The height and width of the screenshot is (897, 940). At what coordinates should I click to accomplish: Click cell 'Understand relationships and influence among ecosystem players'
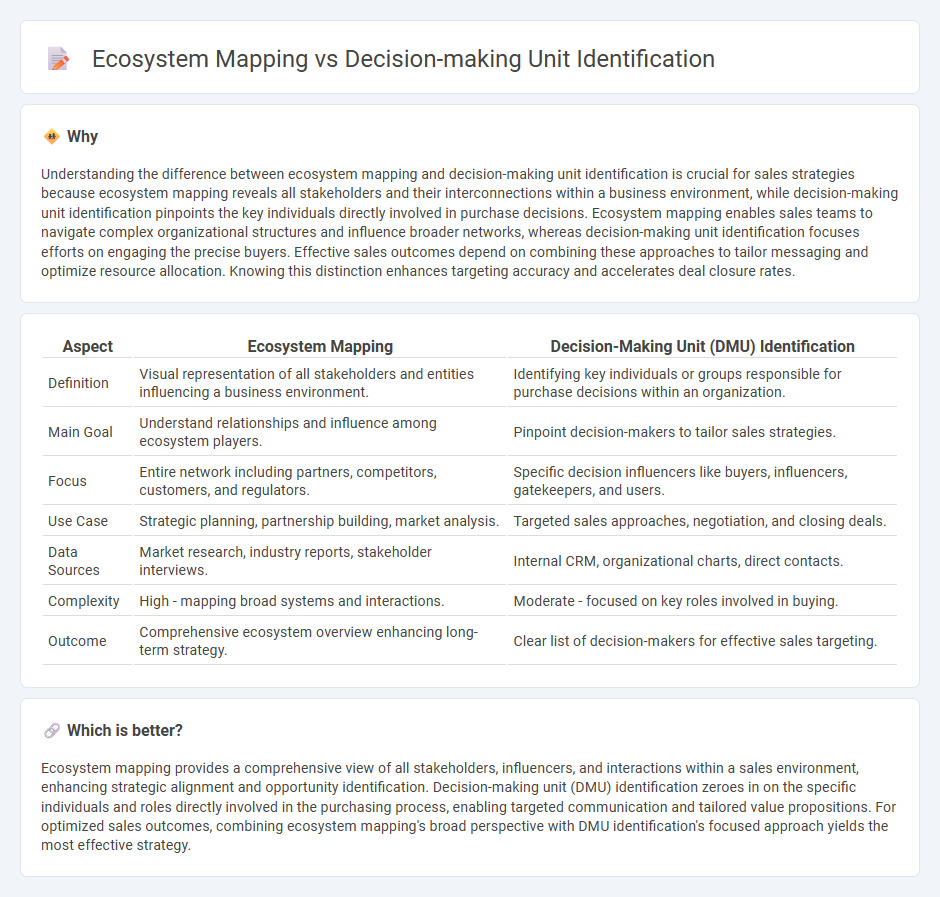[320, 432]
